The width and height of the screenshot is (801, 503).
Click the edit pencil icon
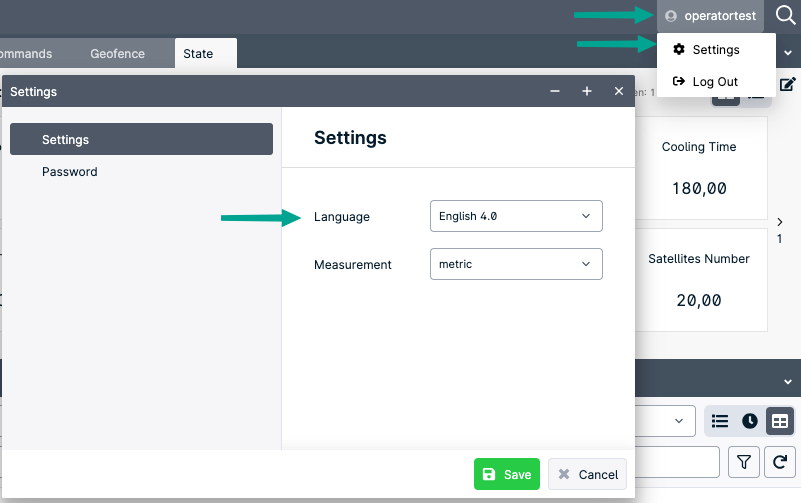787,84
